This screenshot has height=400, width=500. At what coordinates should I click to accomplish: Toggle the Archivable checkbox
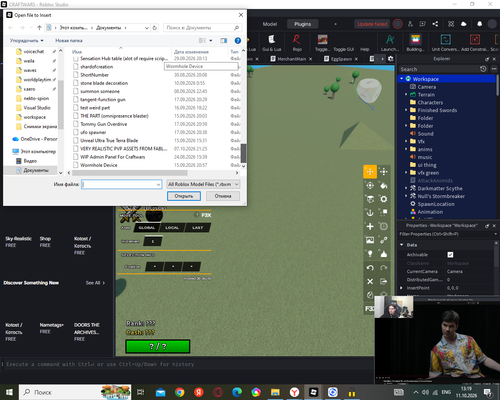tap(450, 255)
